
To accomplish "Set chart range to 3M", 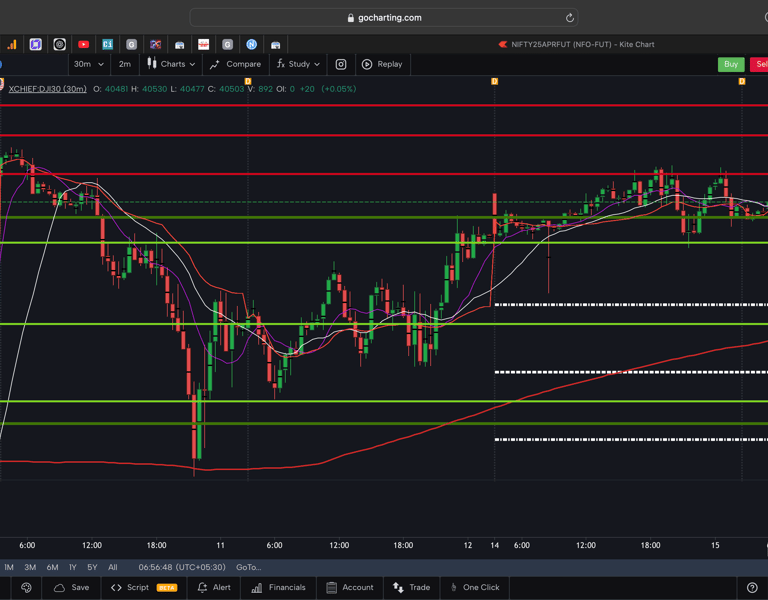I will (x=30, y=567).
